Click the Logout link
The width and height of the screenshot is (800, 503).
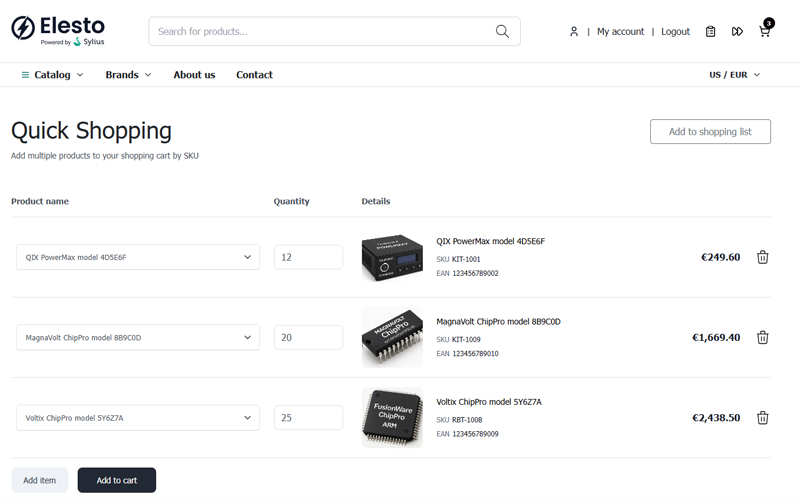point(675,32)
